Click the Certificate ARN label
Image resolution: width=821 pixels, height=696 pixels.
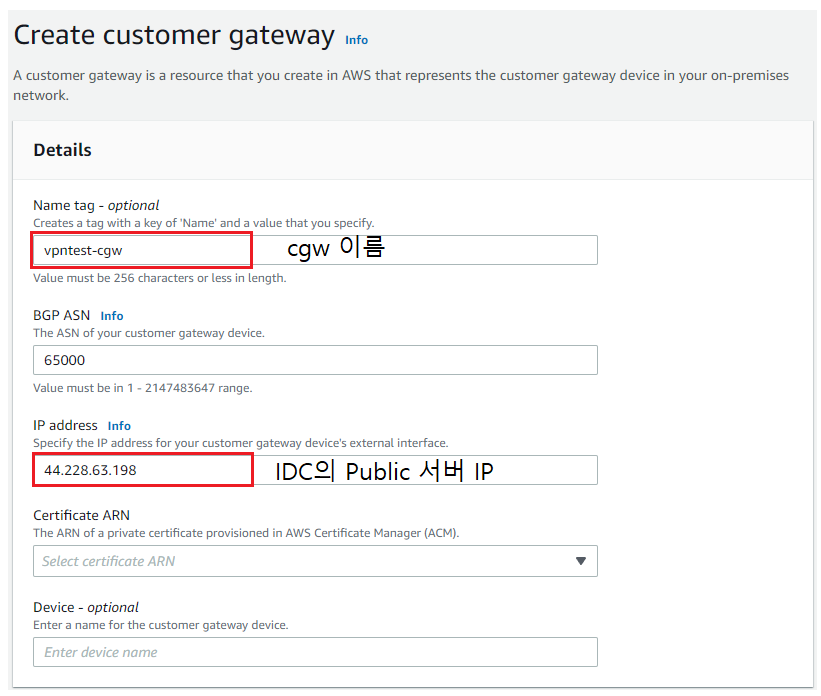(81, 515)
